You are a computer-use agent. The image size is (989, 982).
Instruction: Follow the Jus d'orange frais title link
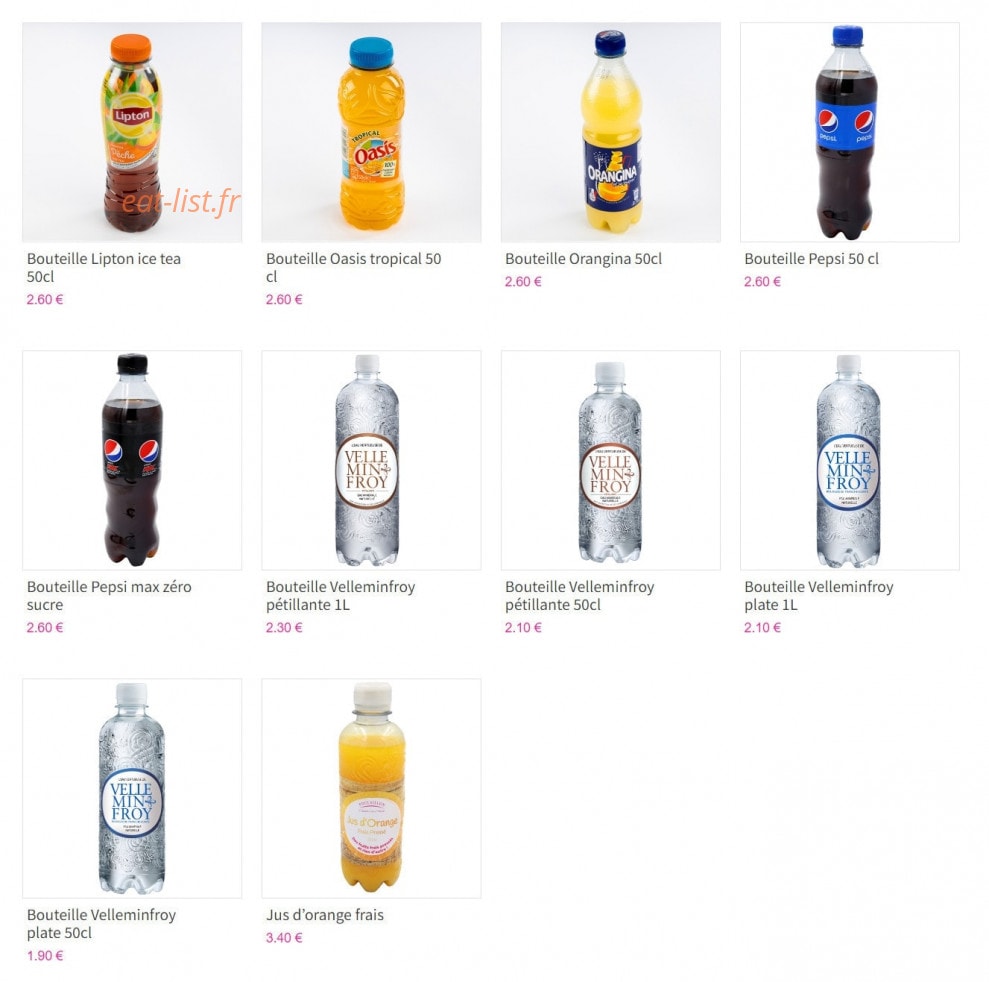tap(324, 915)
